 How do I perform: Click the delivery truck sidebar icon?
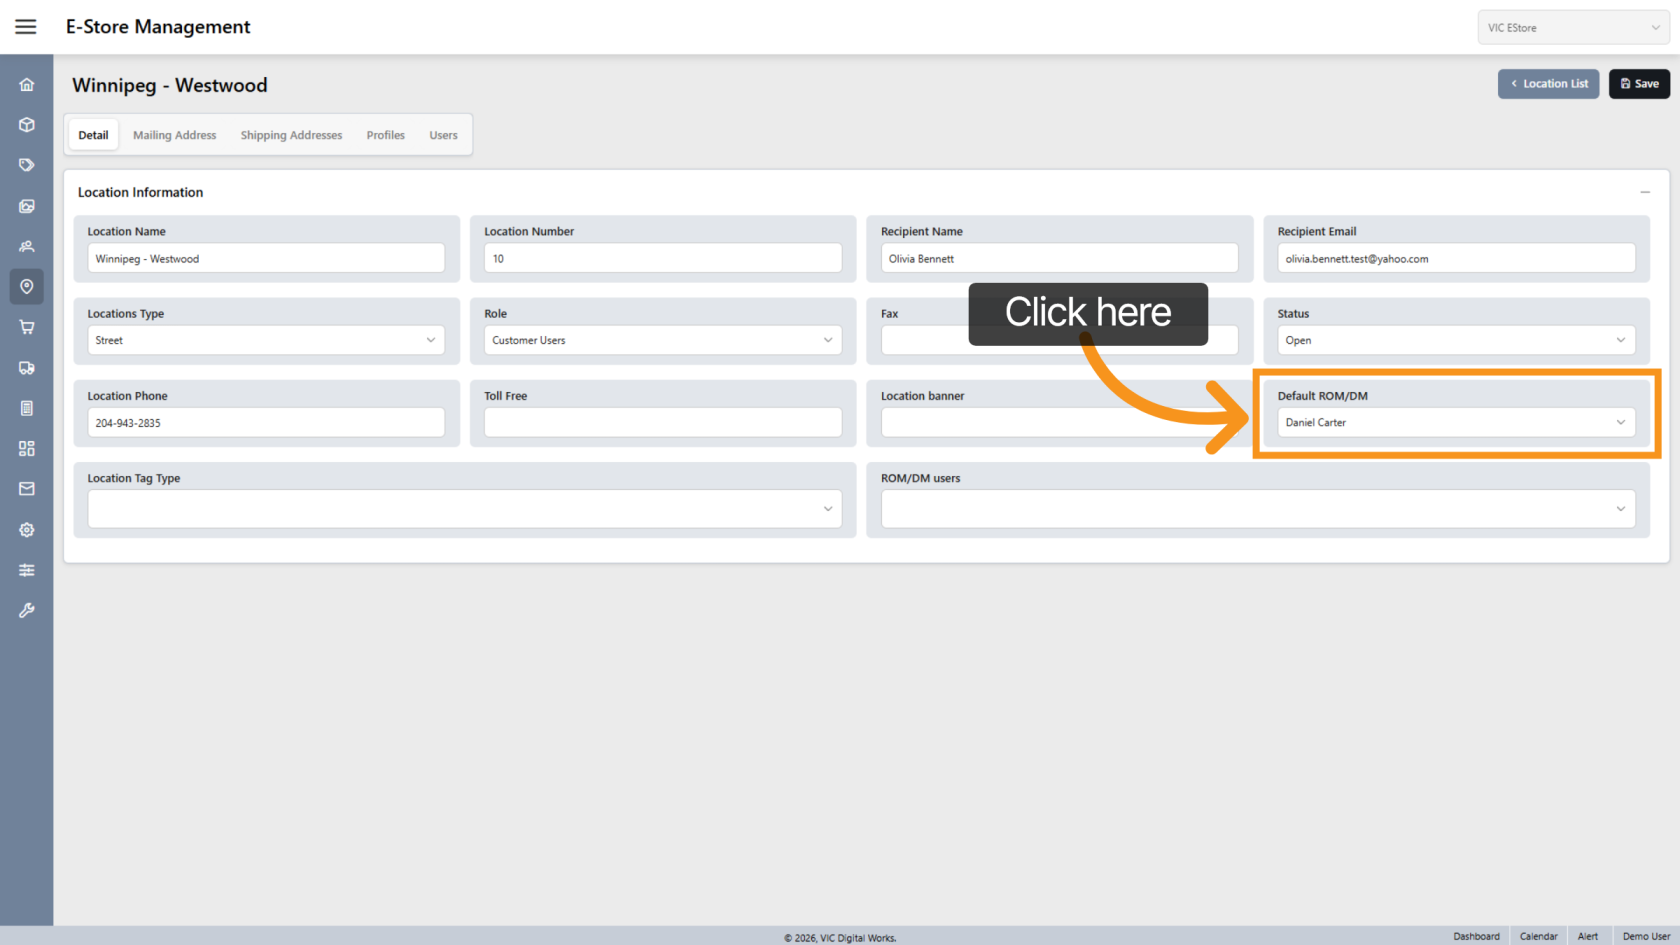(x=27, y=368)
